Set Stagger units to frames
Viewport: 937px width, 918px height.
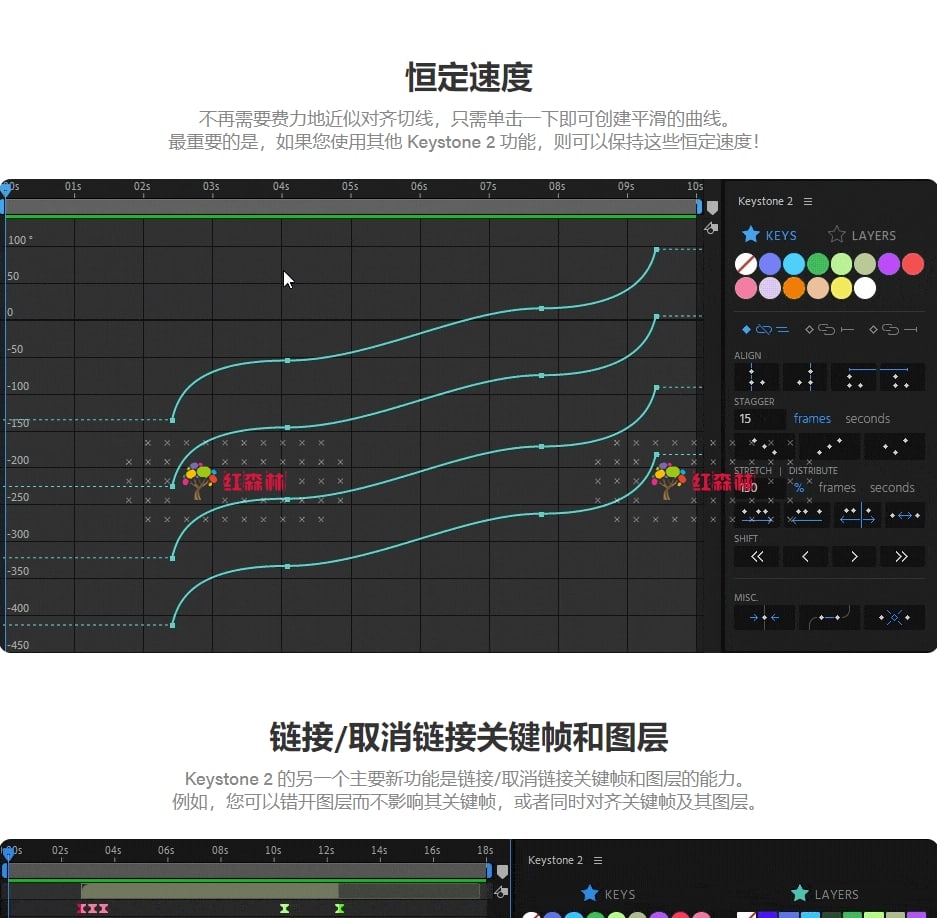(812, 419)
